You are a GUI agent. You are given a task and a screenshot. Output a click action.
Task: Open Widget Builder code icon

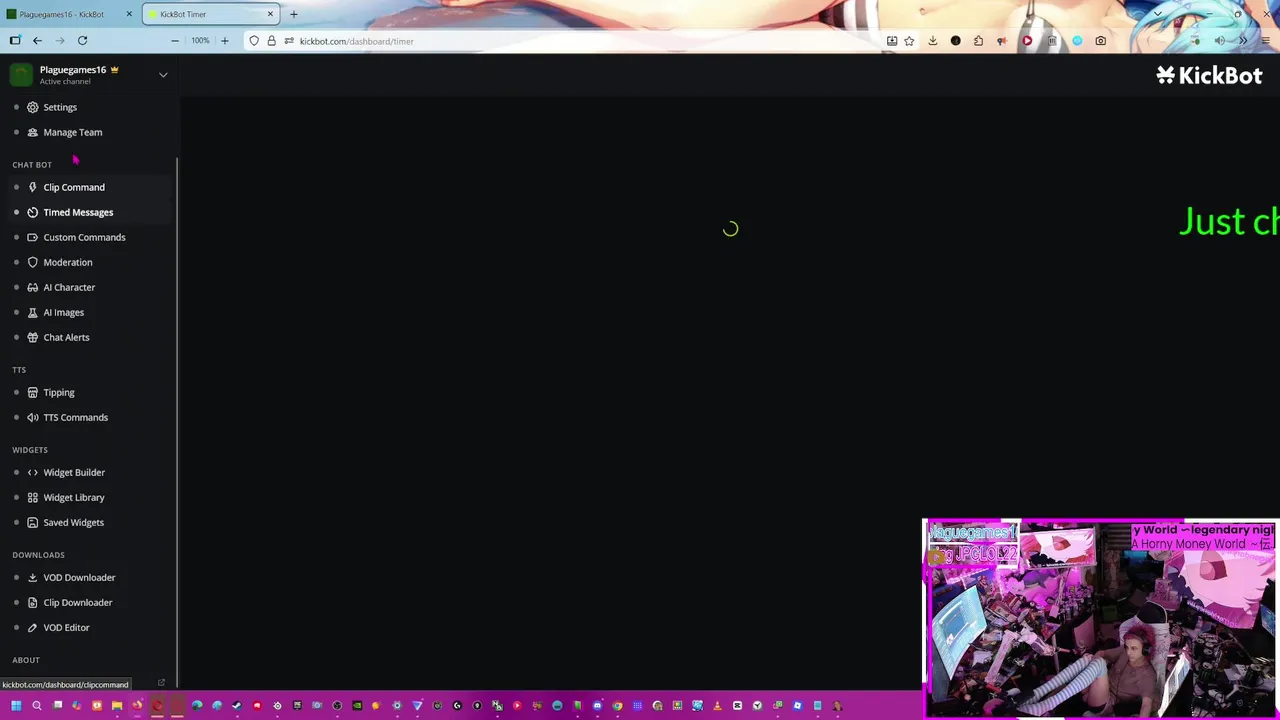pos(33,472)
